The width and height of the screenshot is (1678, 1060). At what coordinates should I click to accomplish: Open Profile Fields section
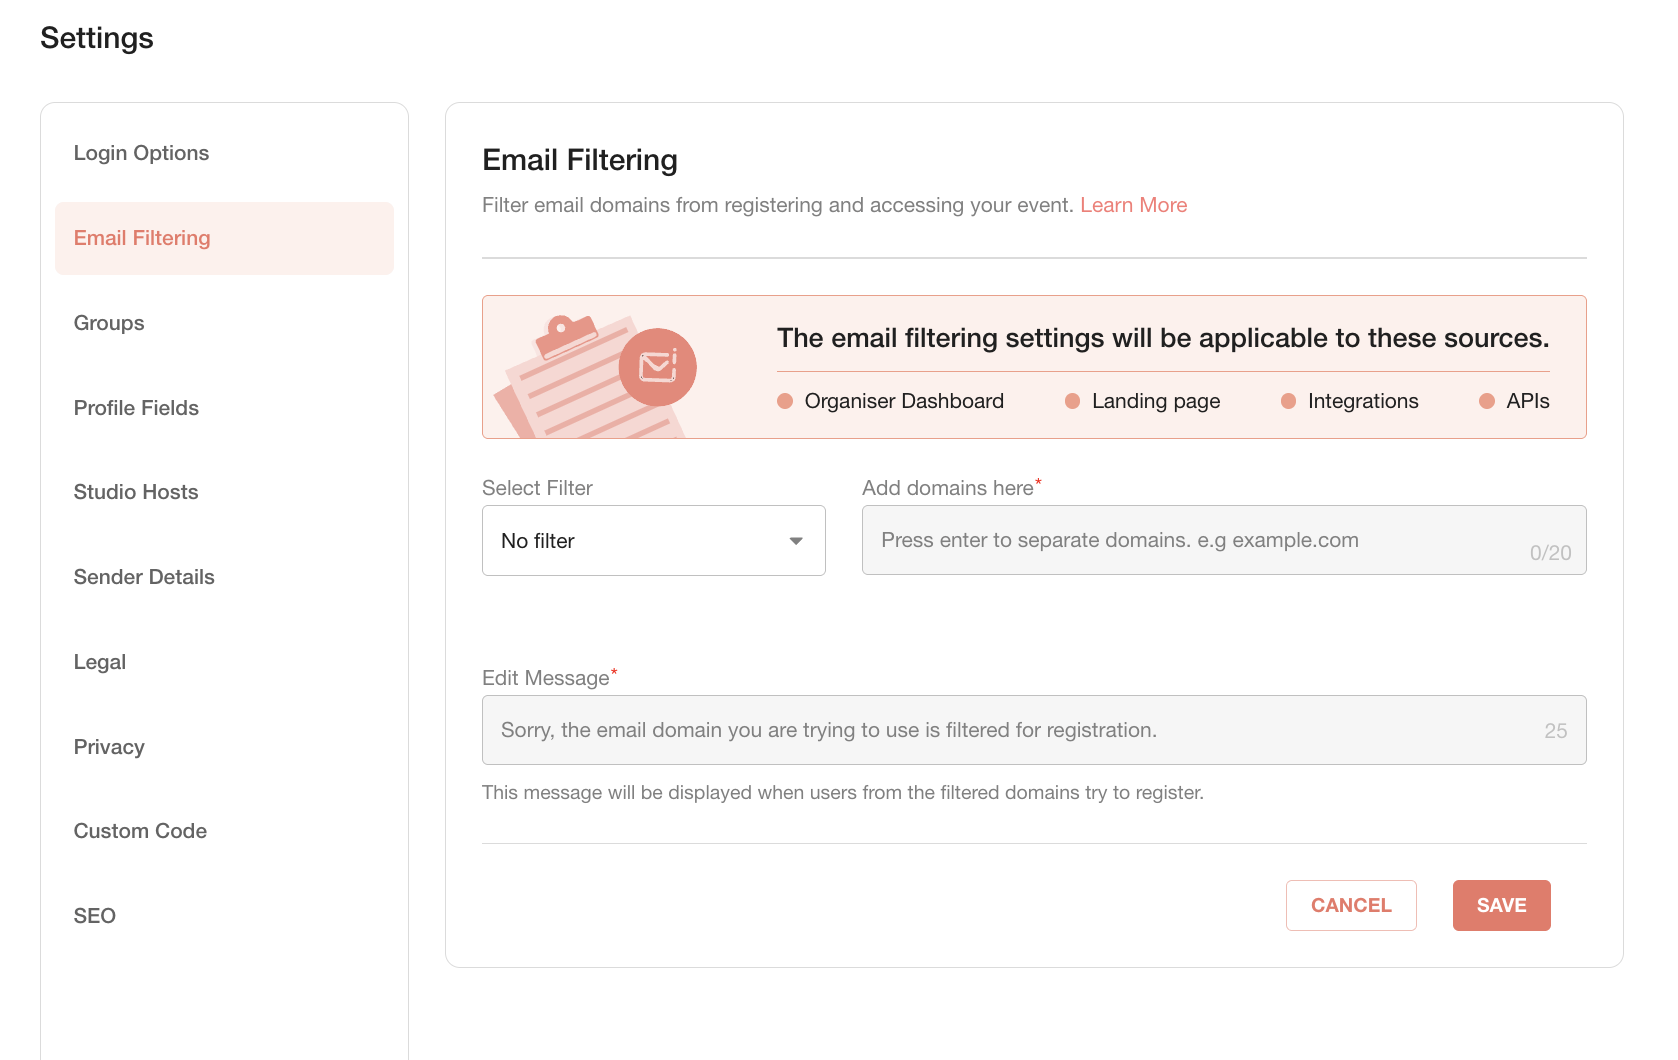click(136, 408)
